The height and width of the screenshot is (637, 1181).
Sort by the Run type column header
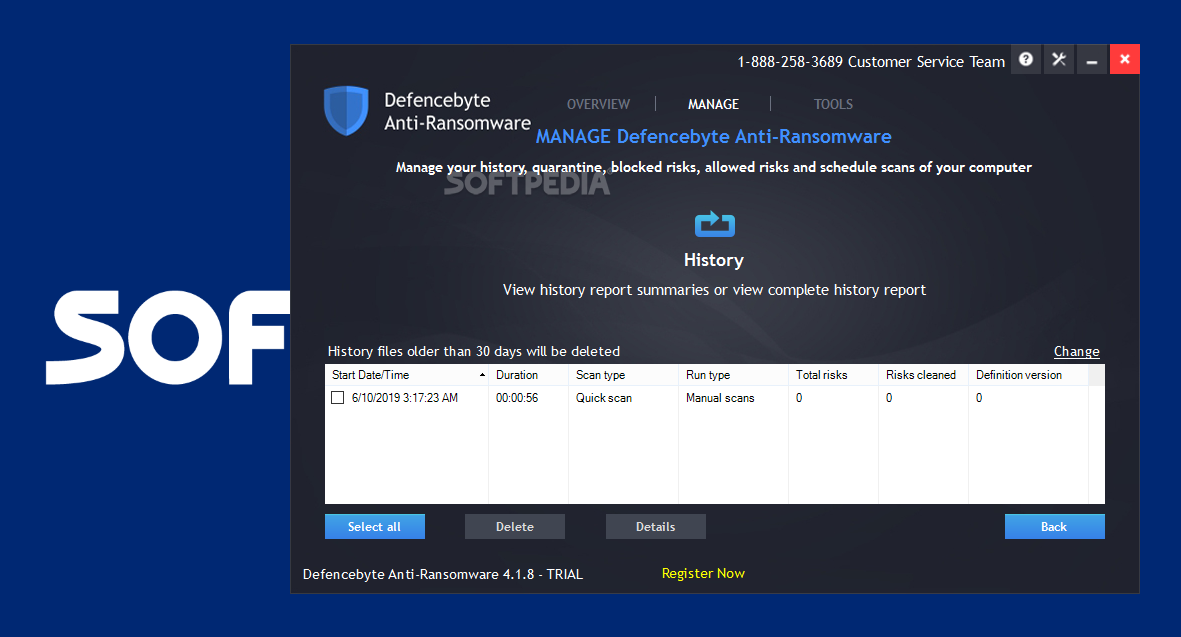(x=734, y=375)
